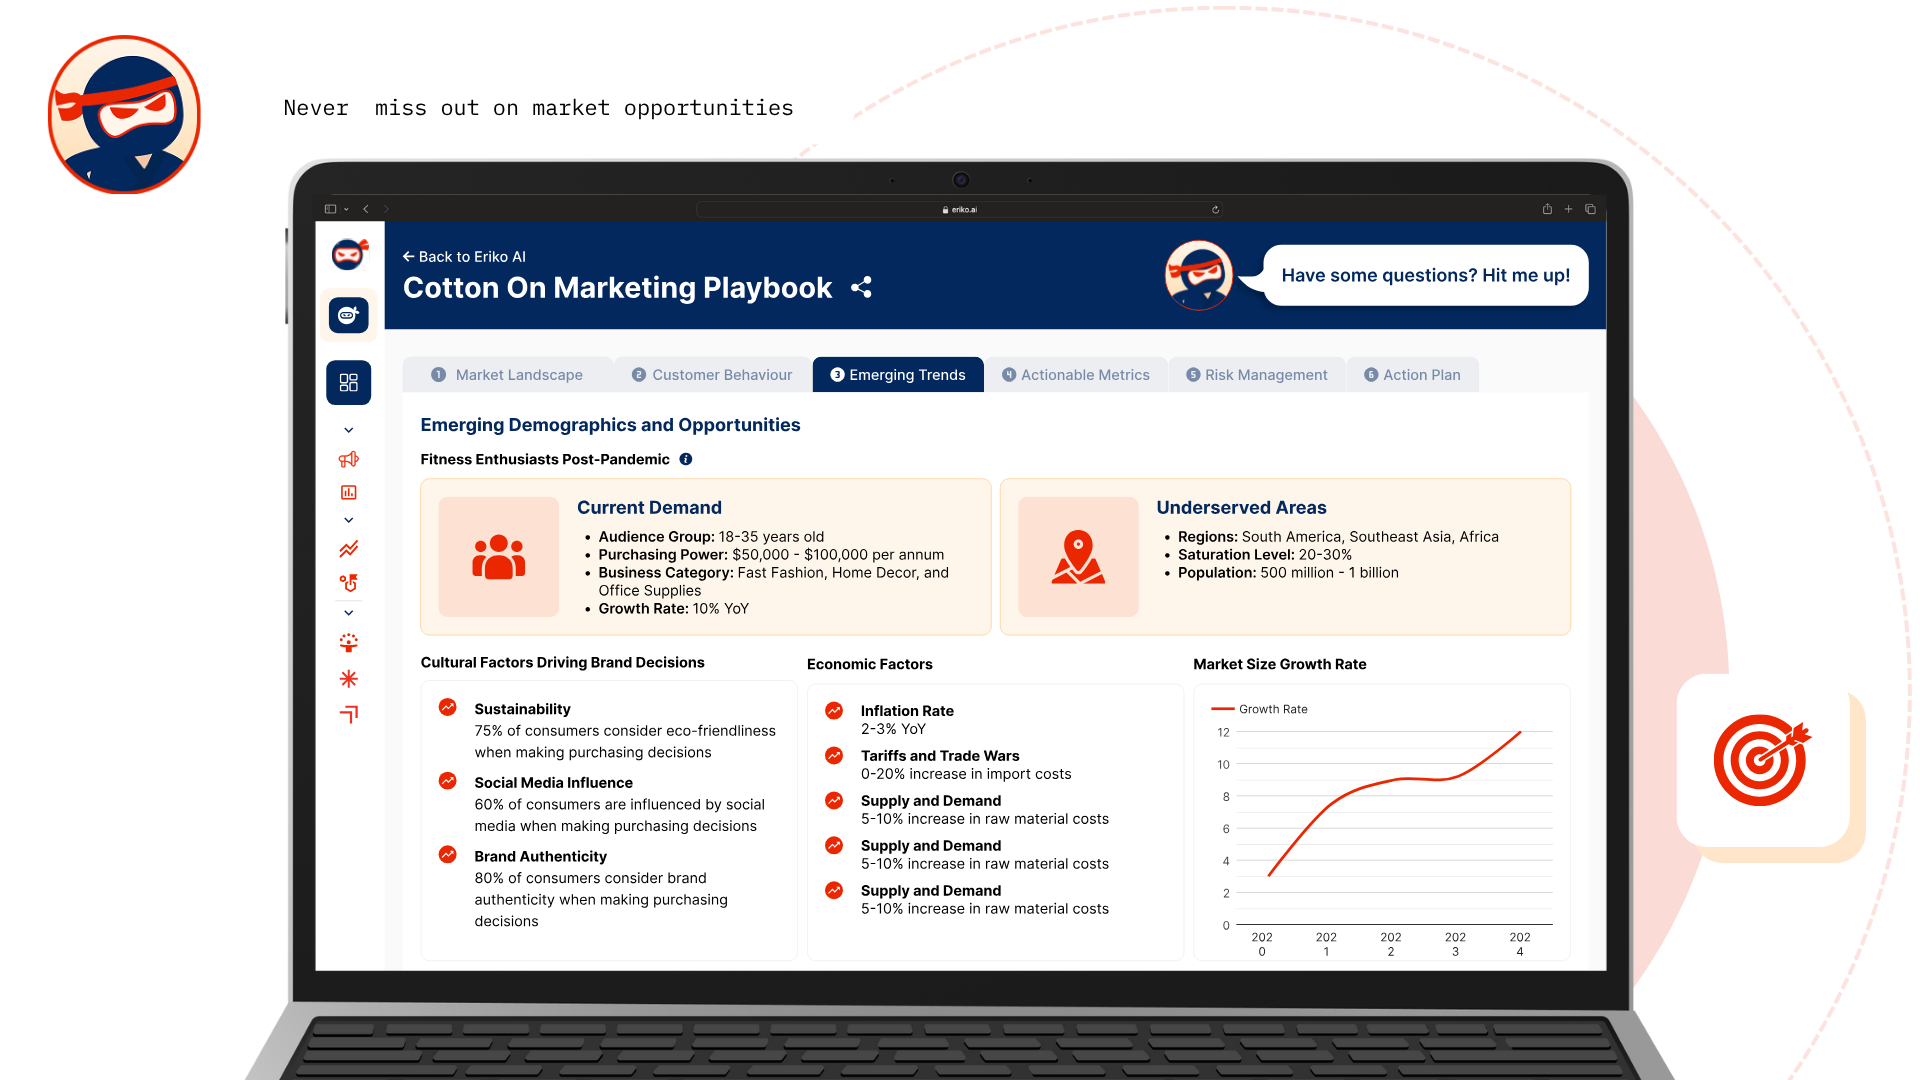The width and height of the screenshot is (1920, 1080).
Task: Click 'Population: 500 million - 1 billion' text
Action: pos(1288,573)
